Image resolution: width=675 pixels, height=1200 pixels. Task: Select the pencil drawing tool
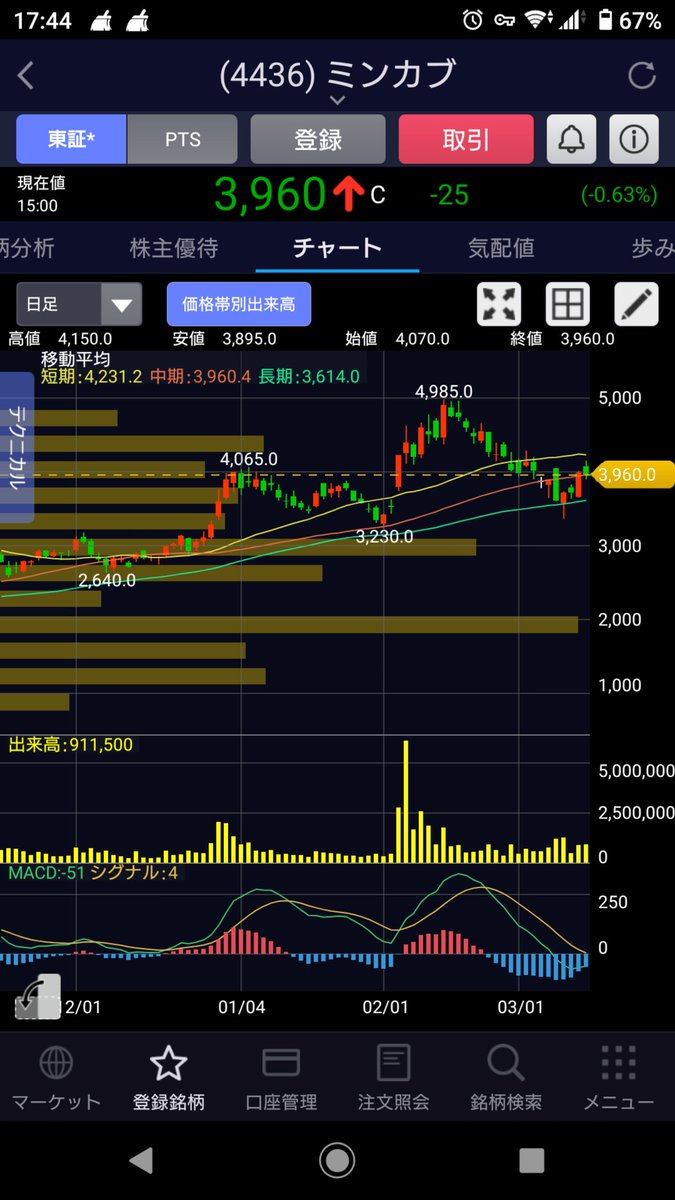coord(636,304)
